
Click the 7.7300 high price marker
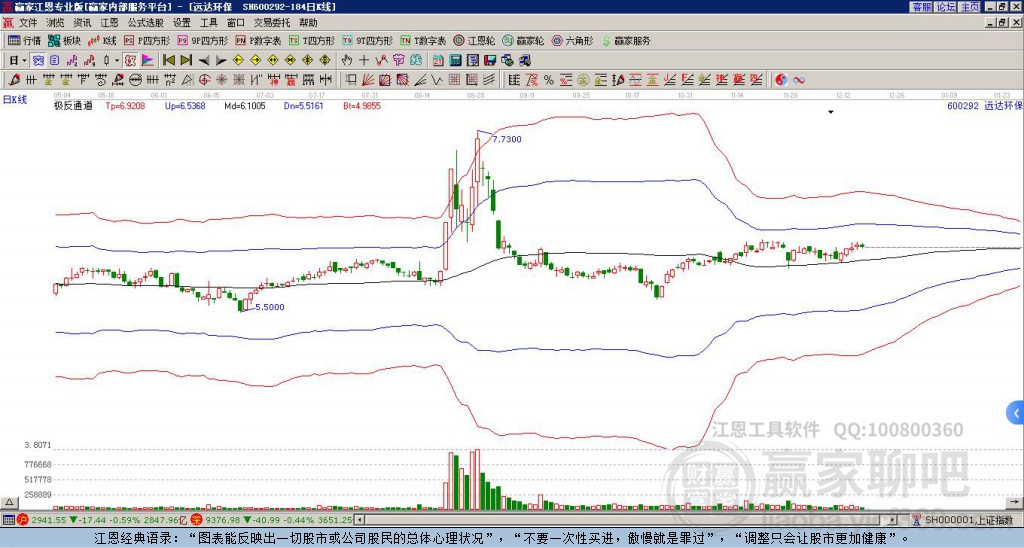(507, 139)
